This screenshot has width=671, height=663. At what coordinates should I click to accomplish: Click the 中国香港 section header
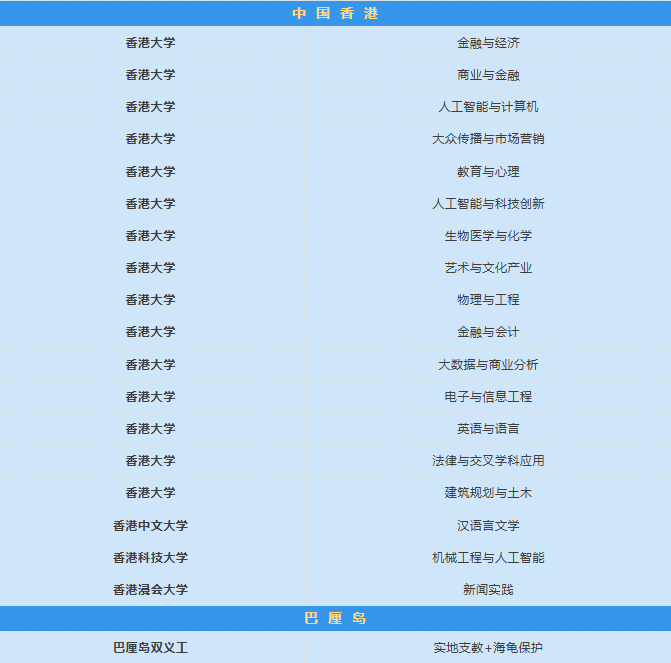(335, 13)
